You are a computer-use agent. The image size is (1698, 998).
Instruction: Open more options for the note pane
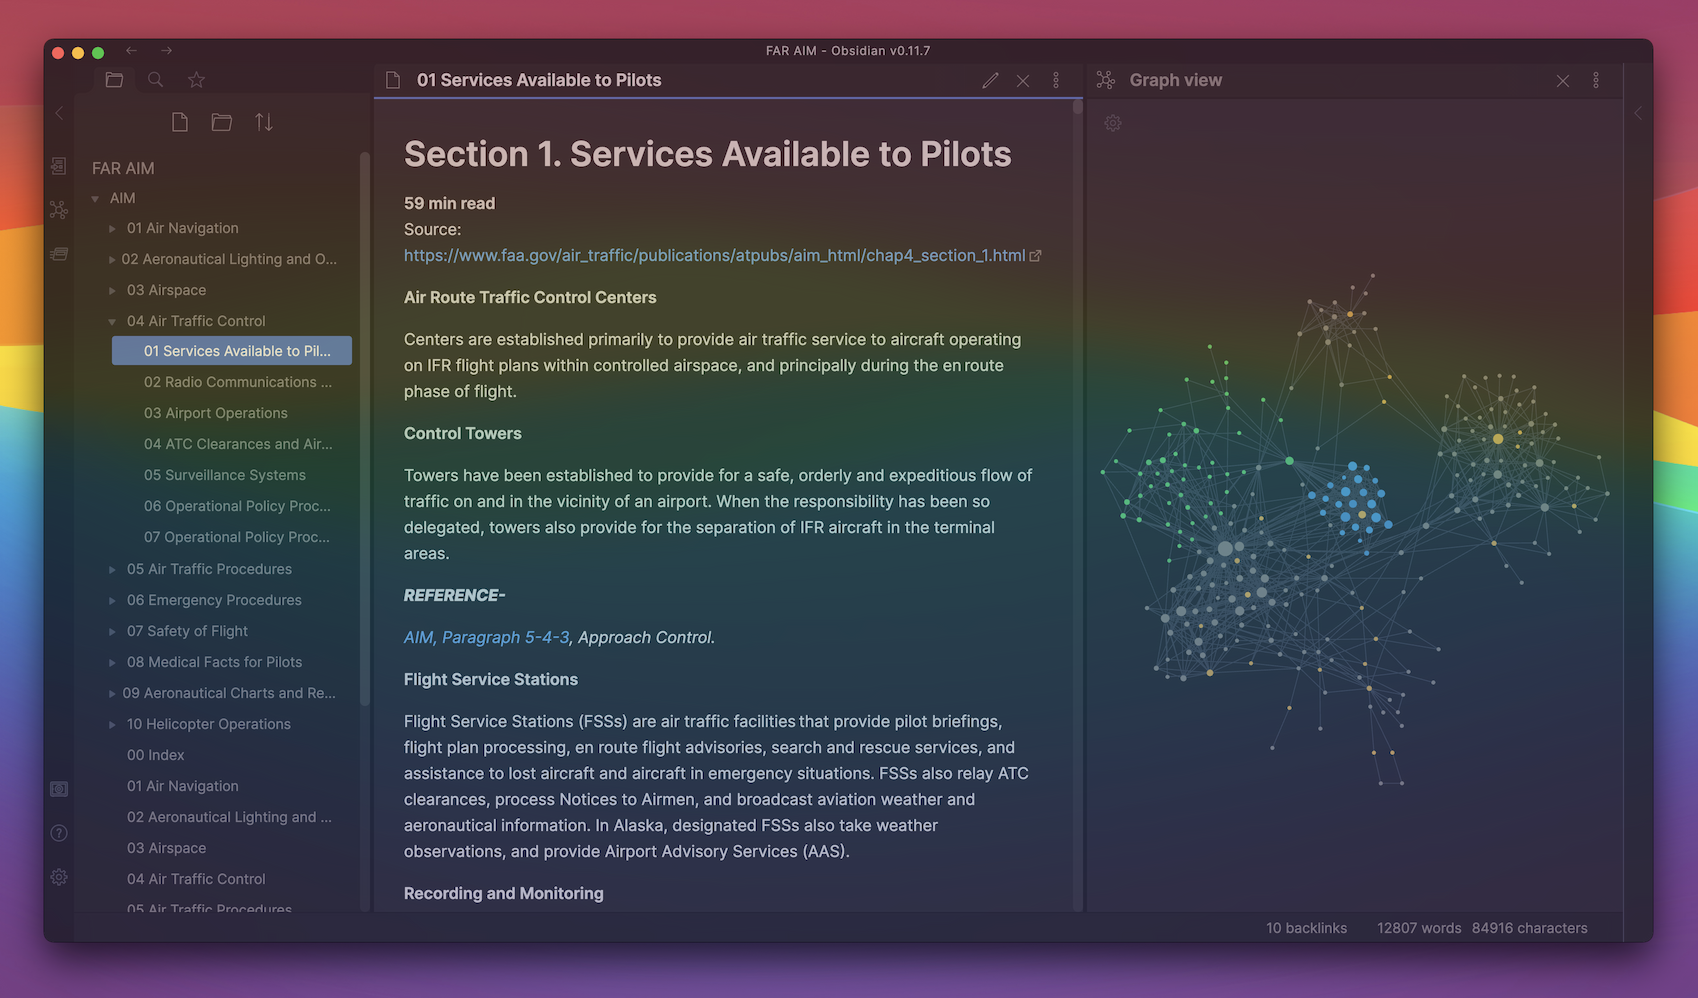1056,80
